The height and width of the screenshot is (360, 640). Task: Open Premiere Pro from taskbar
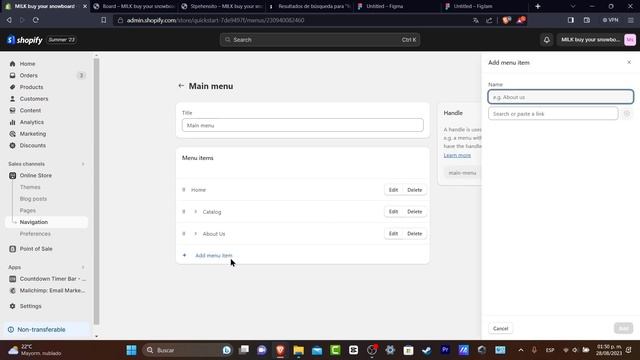(445, 350)
